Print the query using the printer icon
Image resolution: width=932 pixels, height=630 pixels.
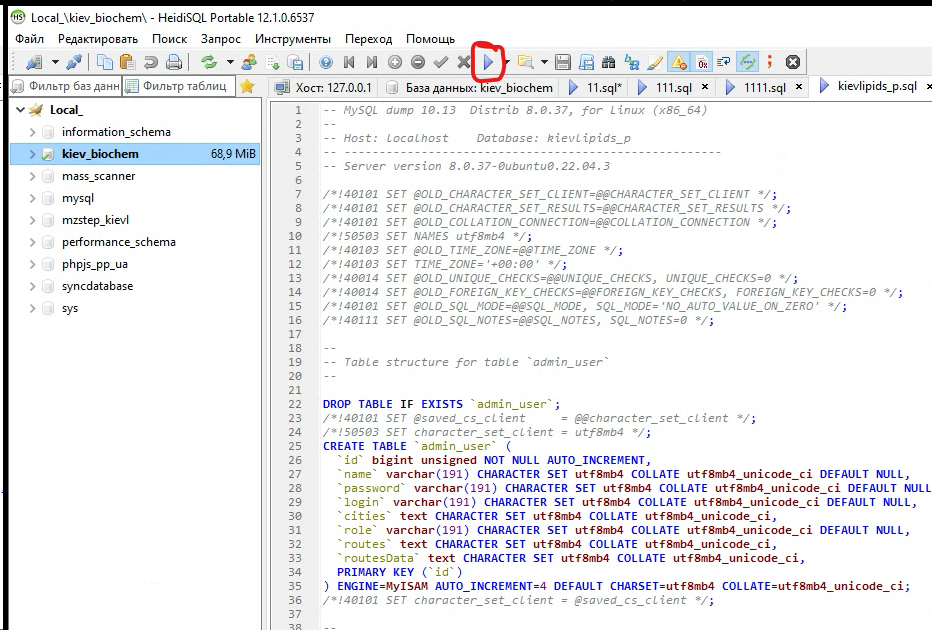[174, 61]
